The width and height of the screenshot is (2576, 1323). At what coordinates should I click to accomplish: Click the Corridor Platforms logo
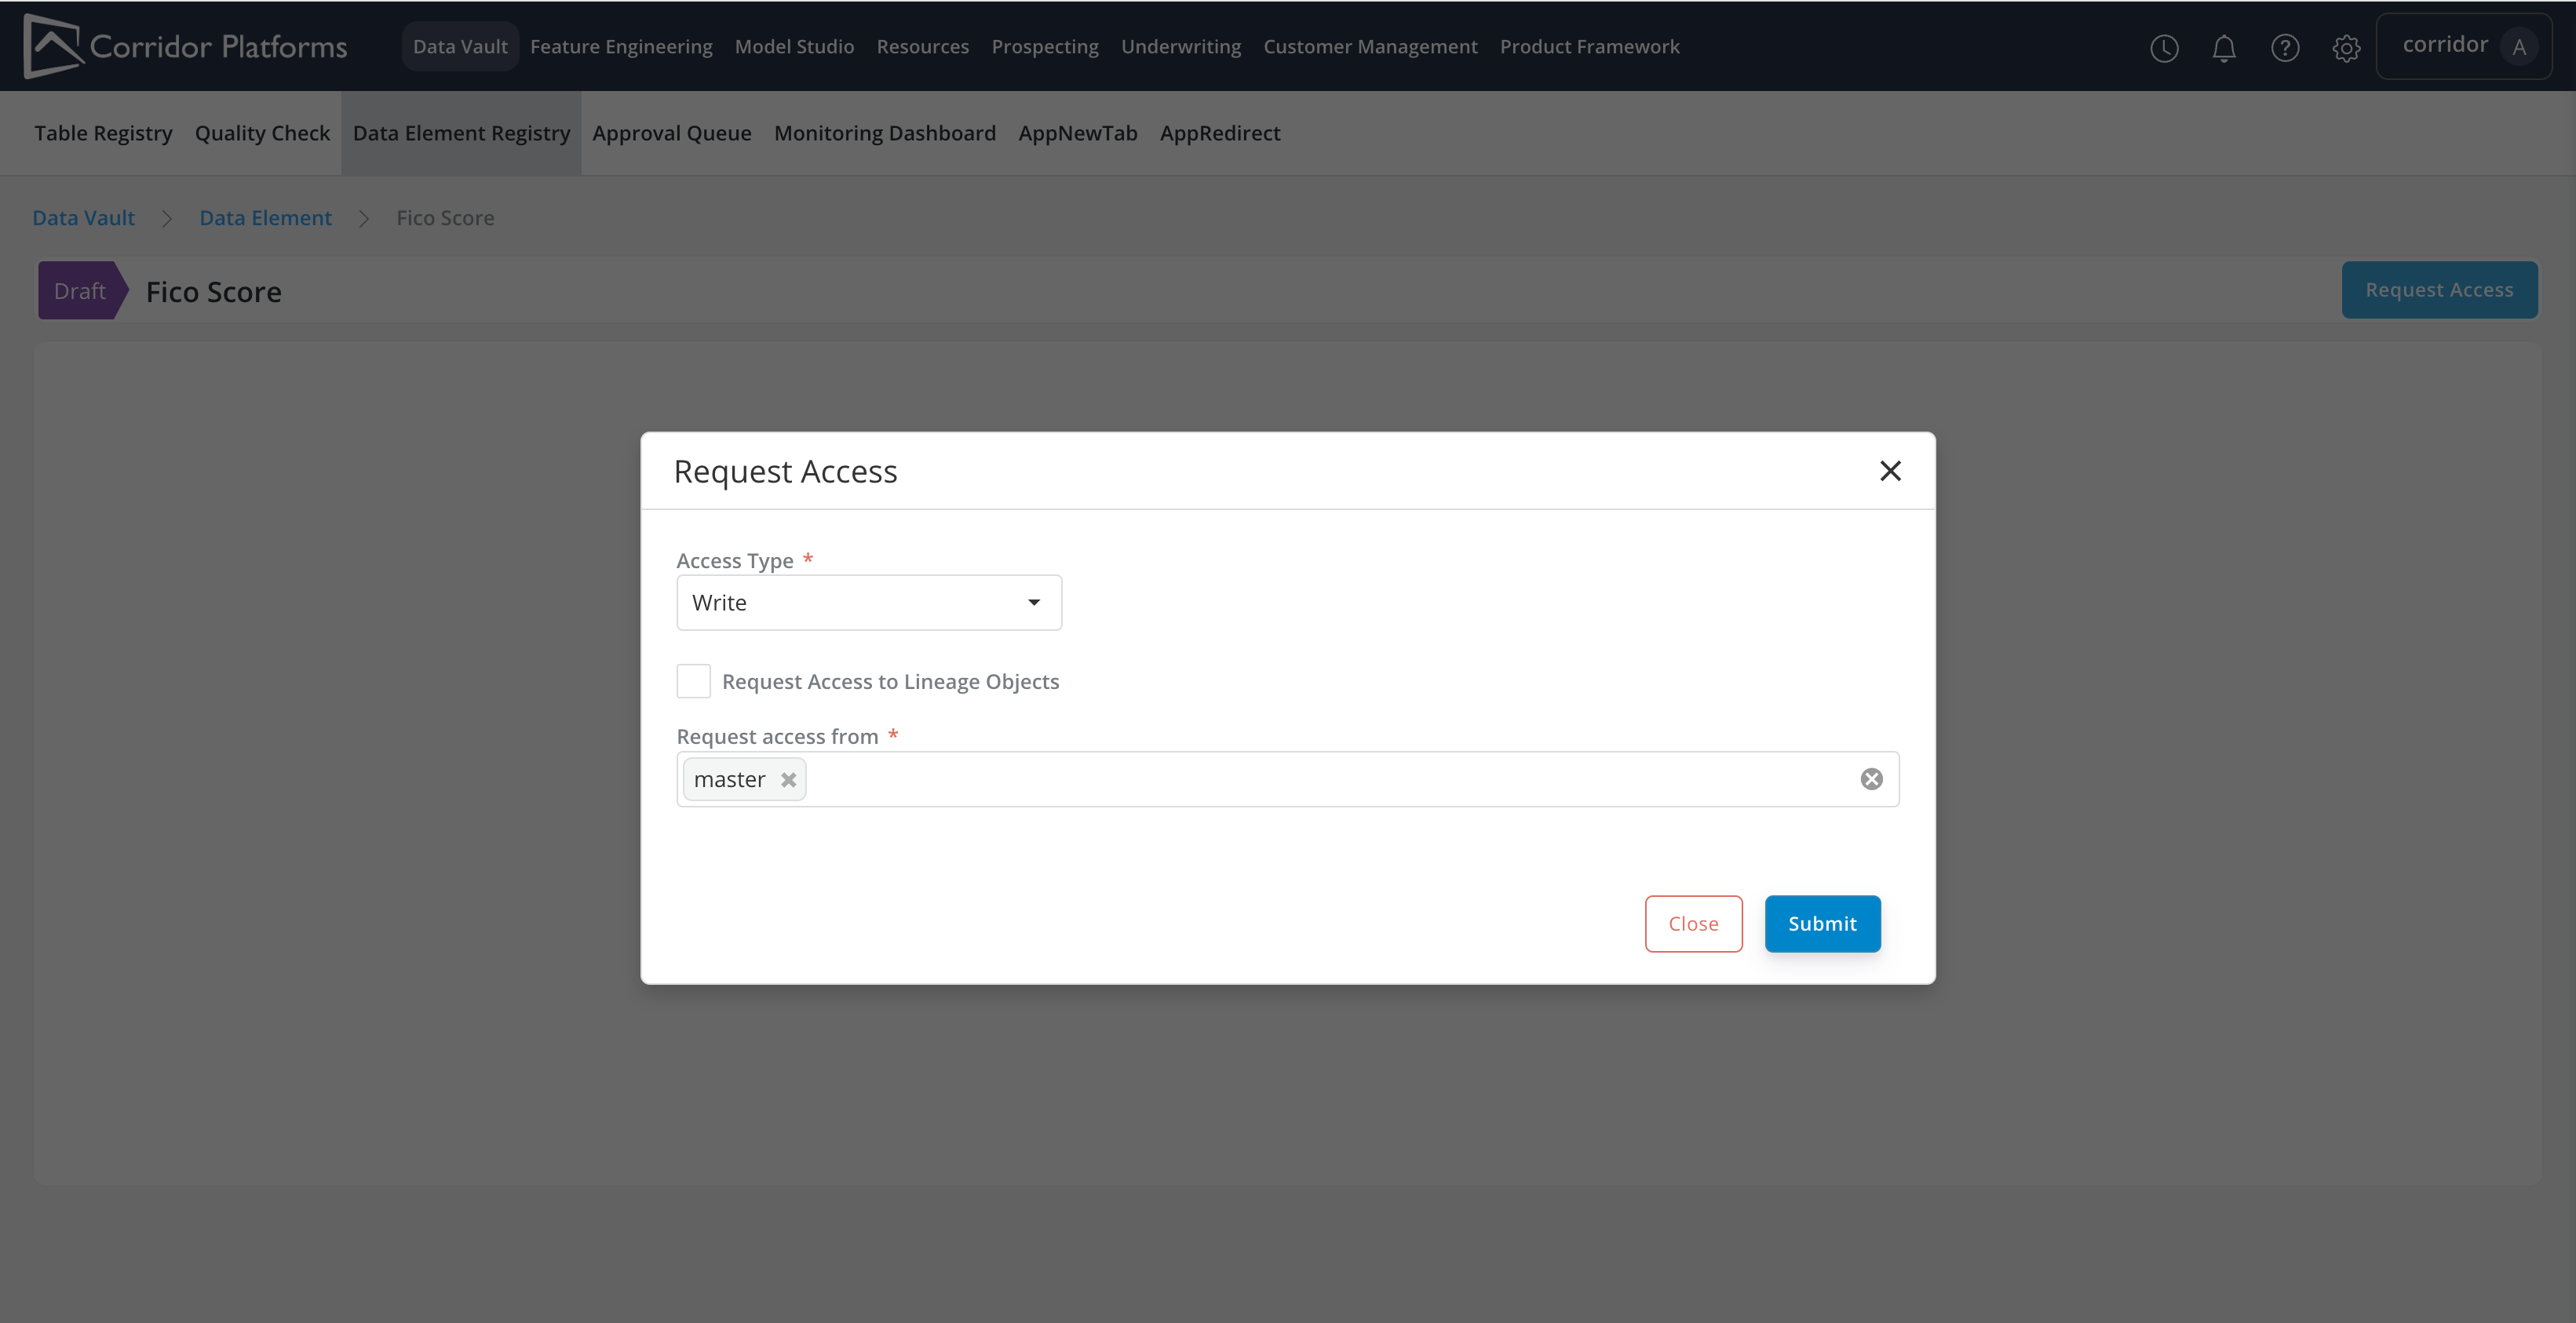pyautogui.click(x=186, y=46)
